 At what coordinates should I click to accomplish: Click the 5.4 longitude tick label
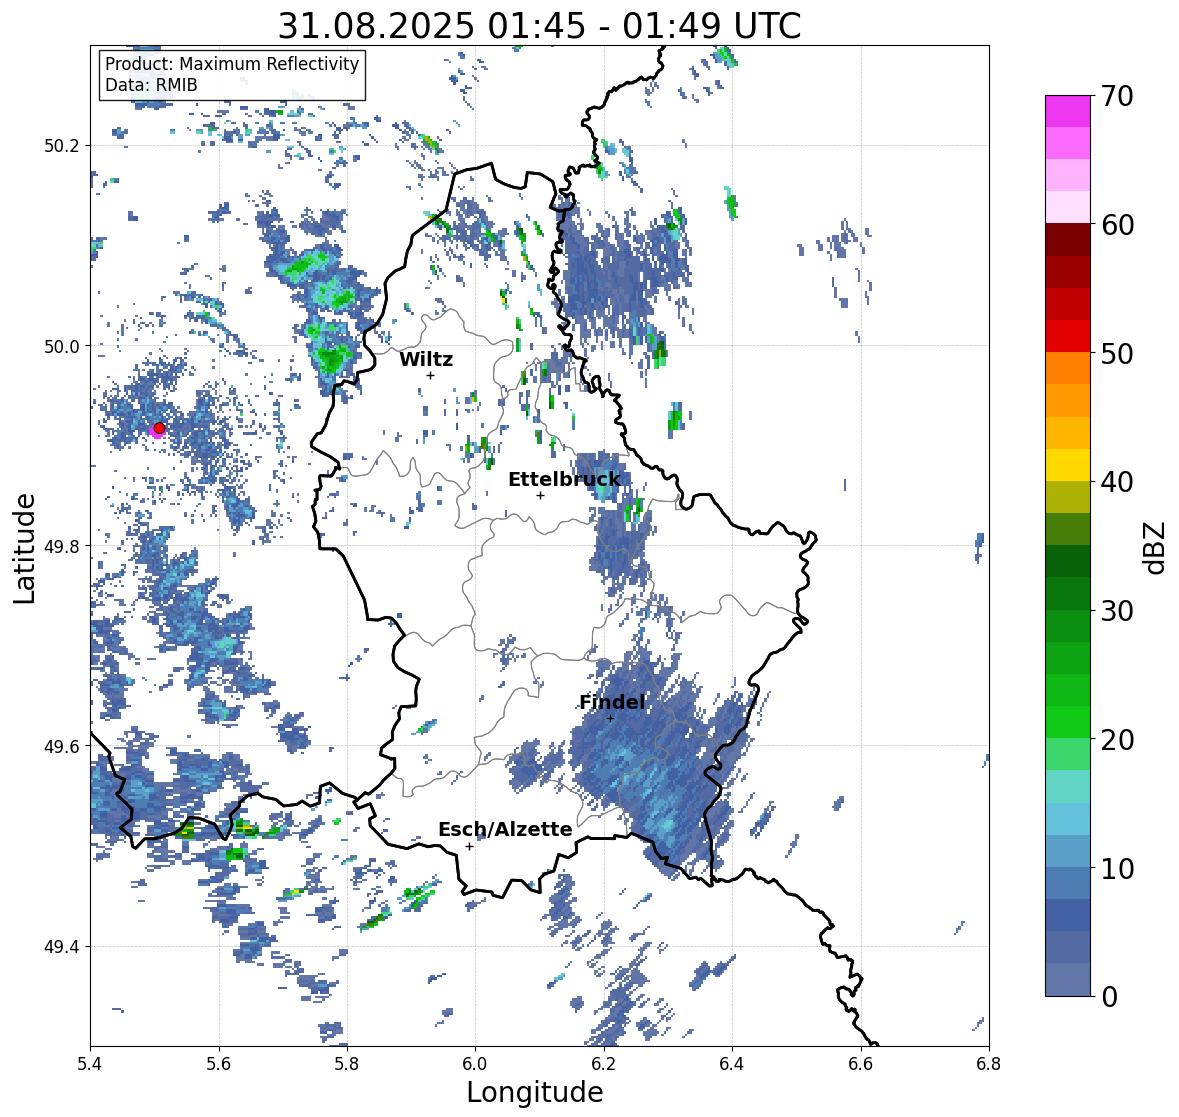coord(90,1063)
